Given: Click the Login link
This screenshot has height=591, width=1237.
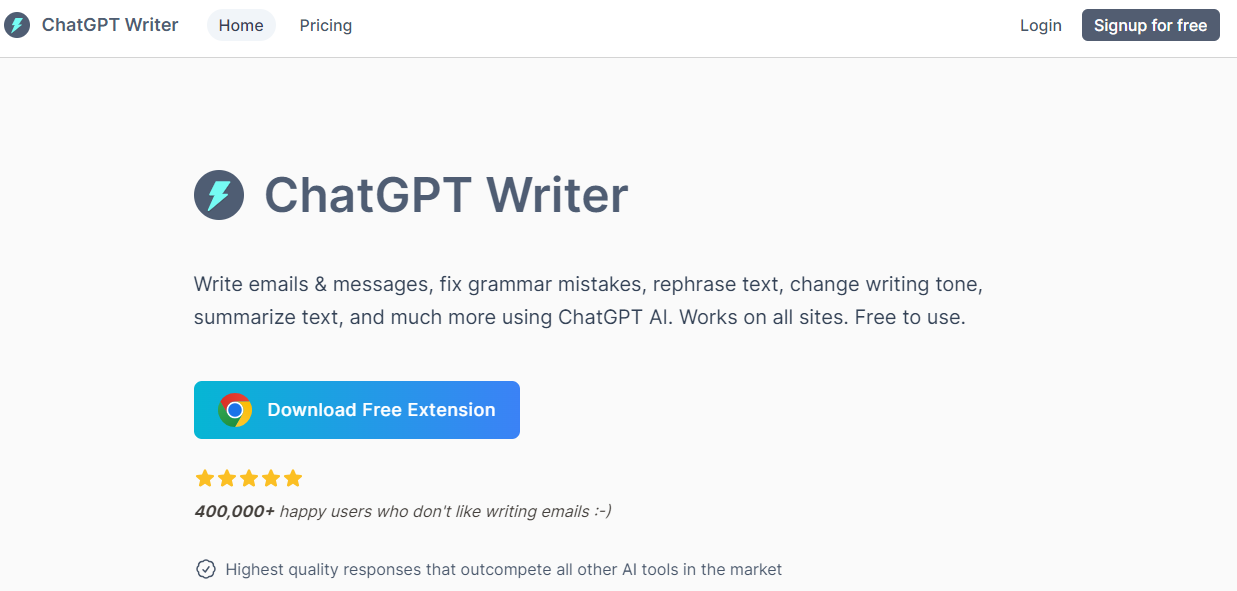Looking at the screenshot, I should coord(1041,25).
